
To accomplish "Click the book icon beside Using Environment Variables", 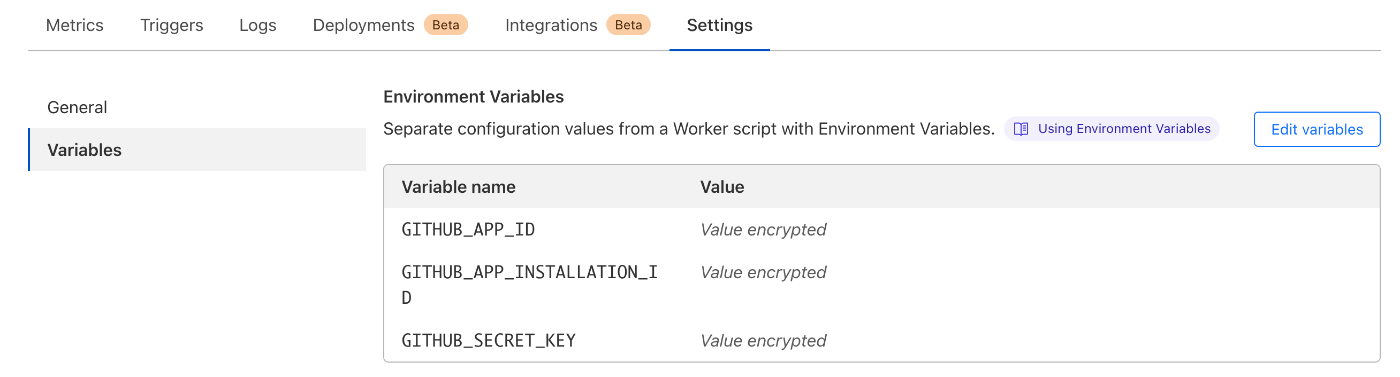I will click(1021, 129).
